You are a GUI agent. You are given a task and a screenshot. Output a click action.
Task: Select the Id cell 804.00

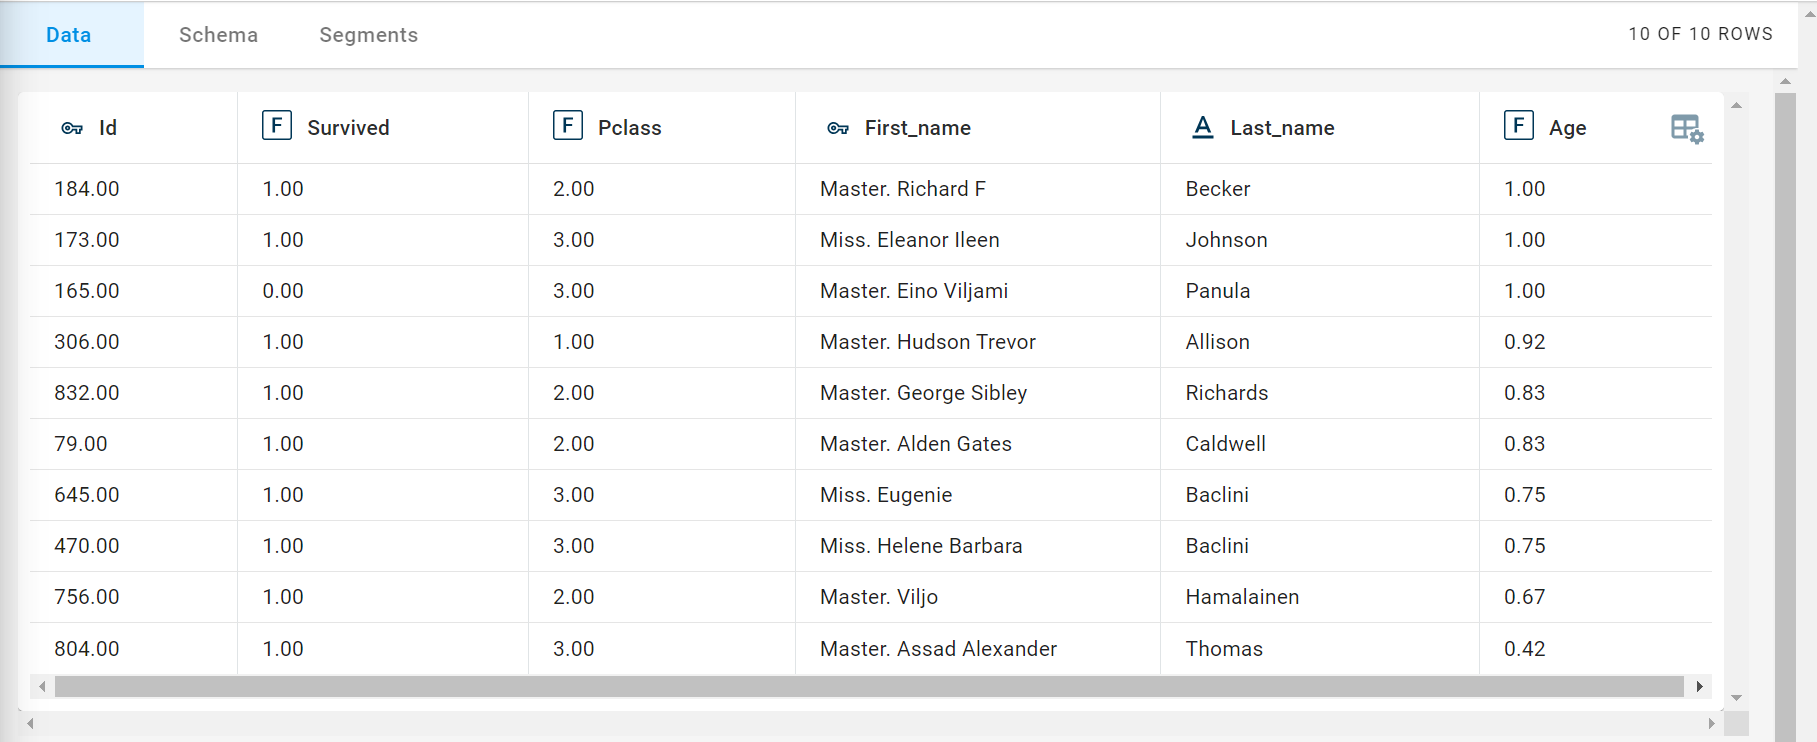[x=87, y=649]
